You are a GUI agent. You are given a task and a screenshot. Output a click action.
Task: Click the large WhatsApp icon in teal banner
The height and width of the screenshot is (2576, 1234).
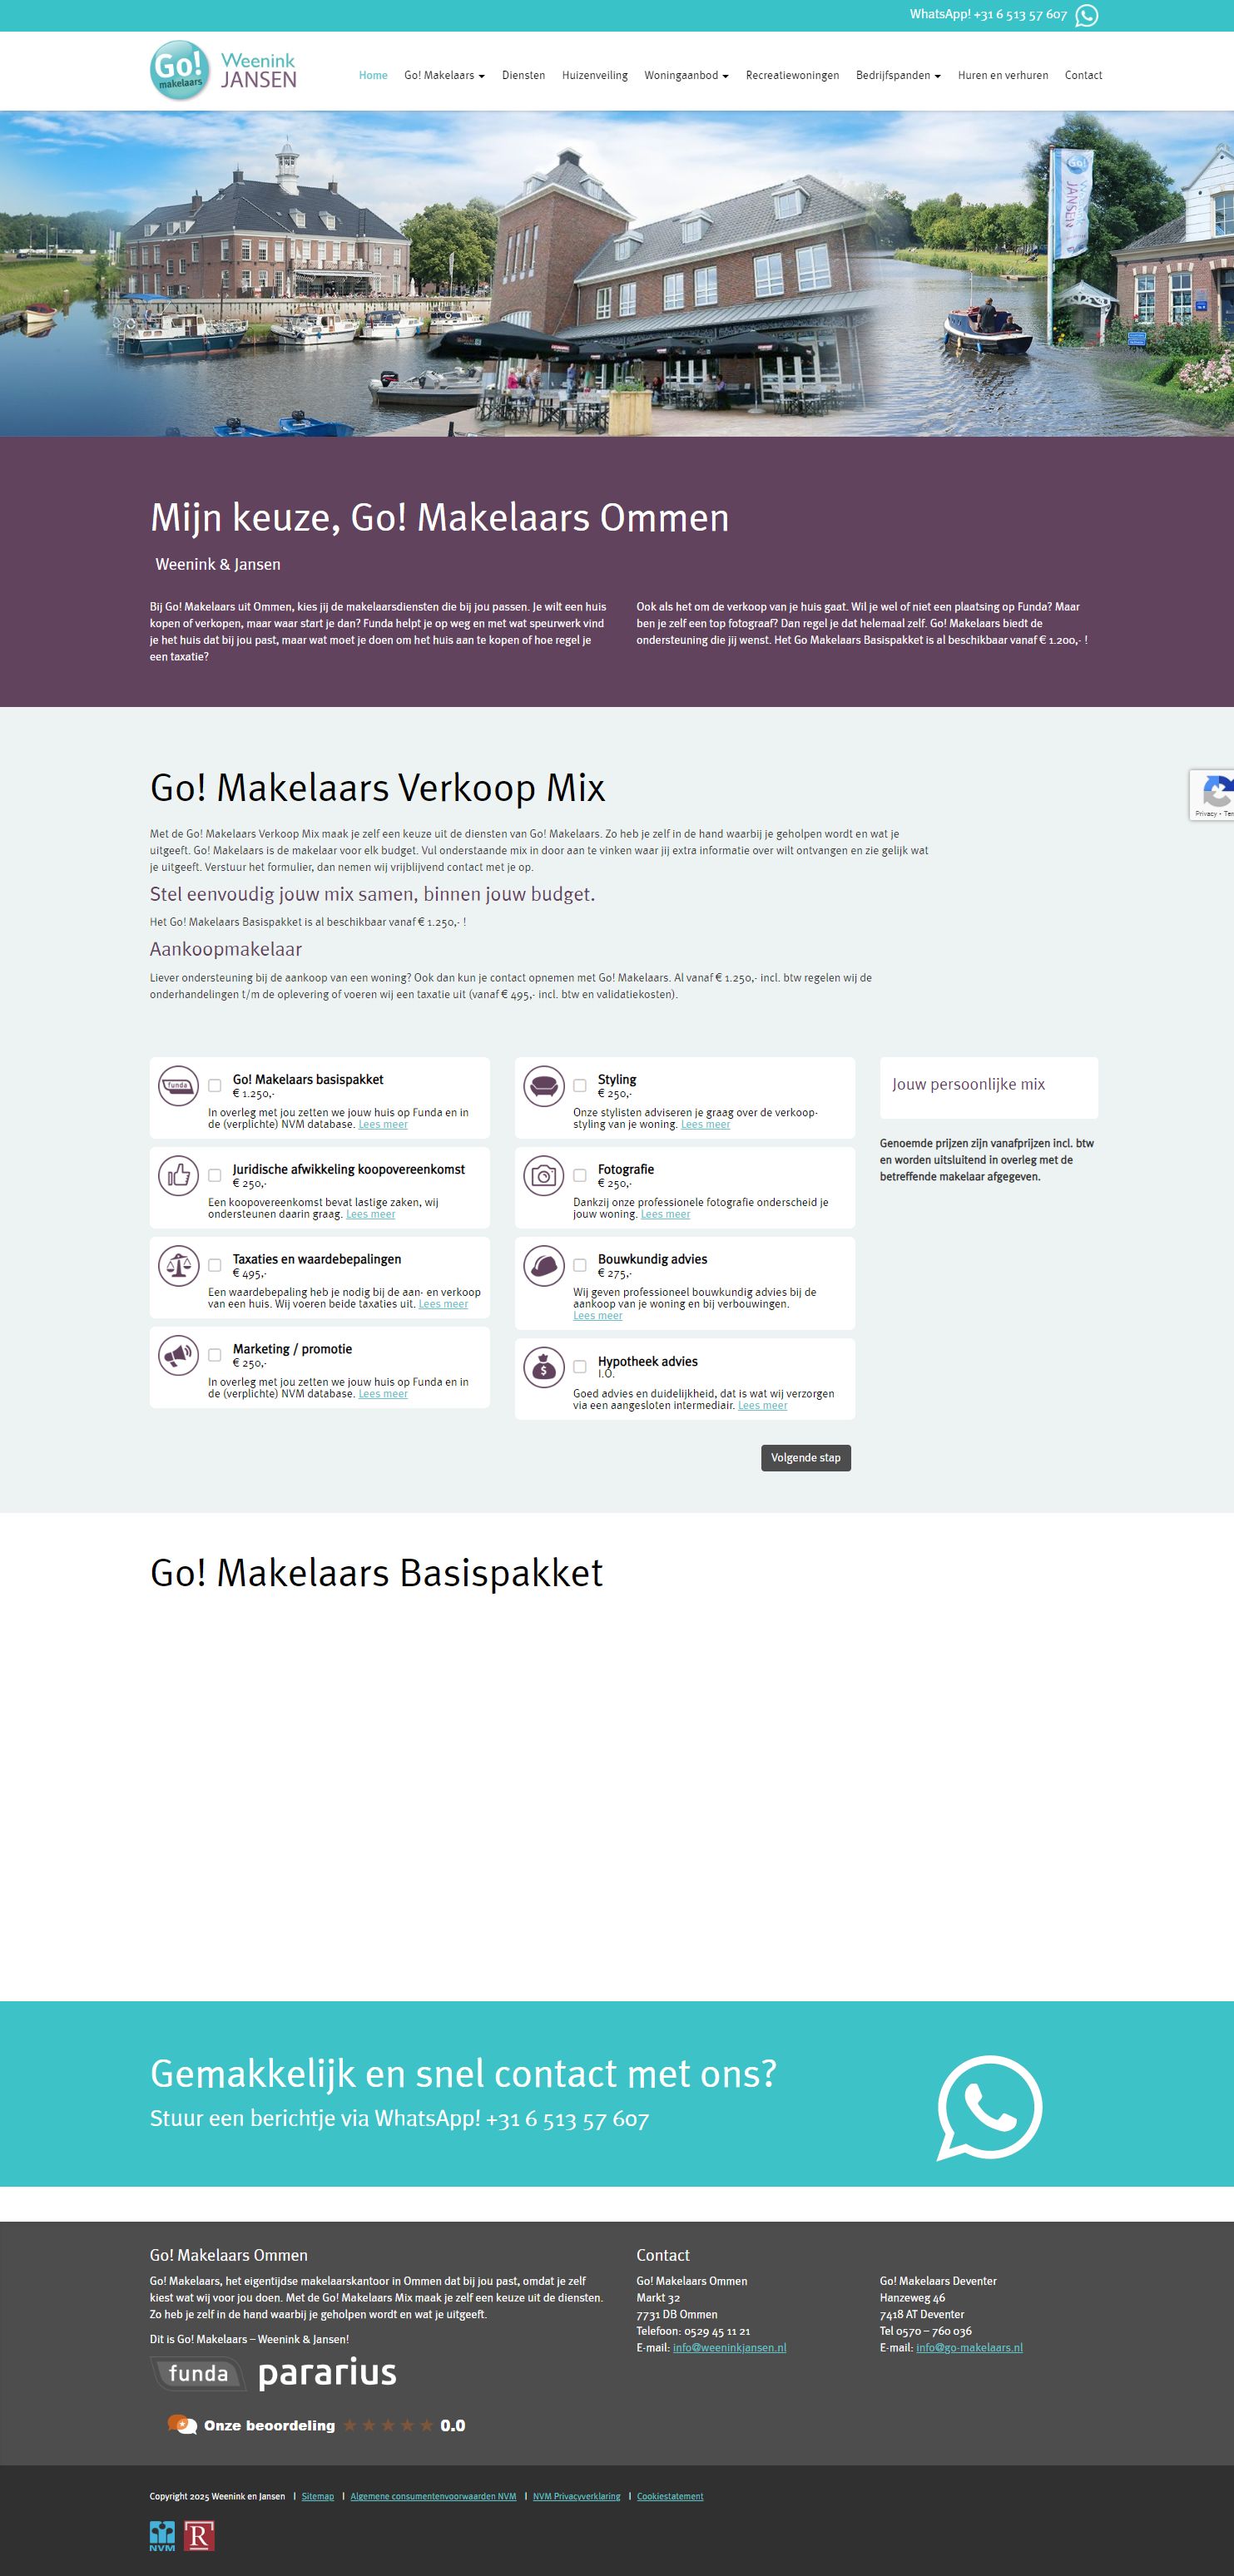pyautogui.click(x=989, y=2108)
